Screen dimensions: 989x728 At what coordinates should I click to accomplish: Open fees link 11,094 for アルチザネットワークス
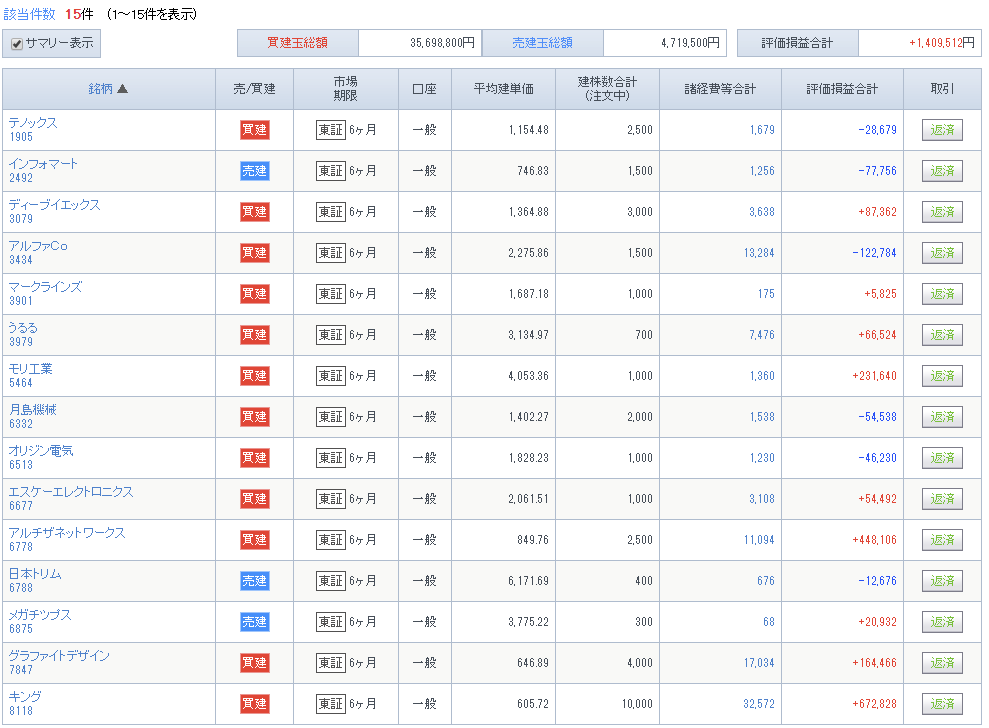pyautogui.click(x=759, y=540)
